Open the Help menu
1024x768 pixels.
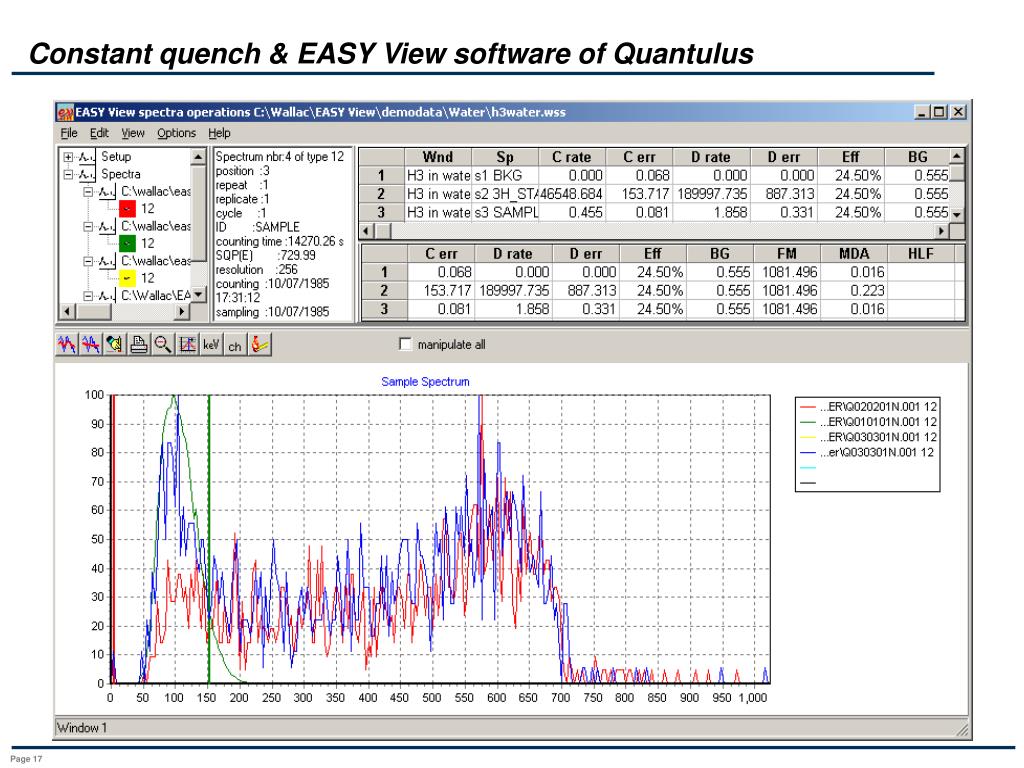click(219, 133)
